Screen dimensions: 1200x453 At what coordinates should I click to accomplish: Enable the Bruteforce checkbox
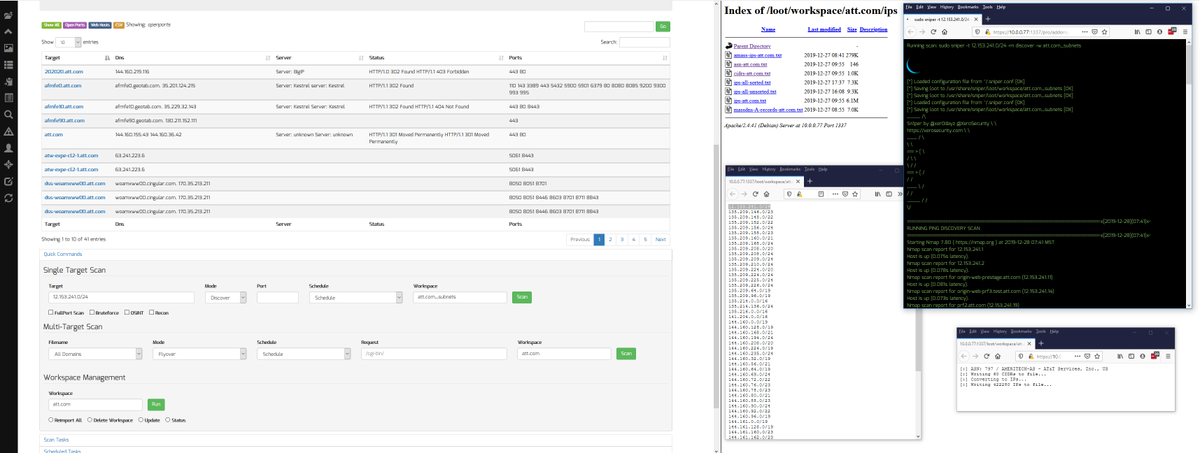92,312
